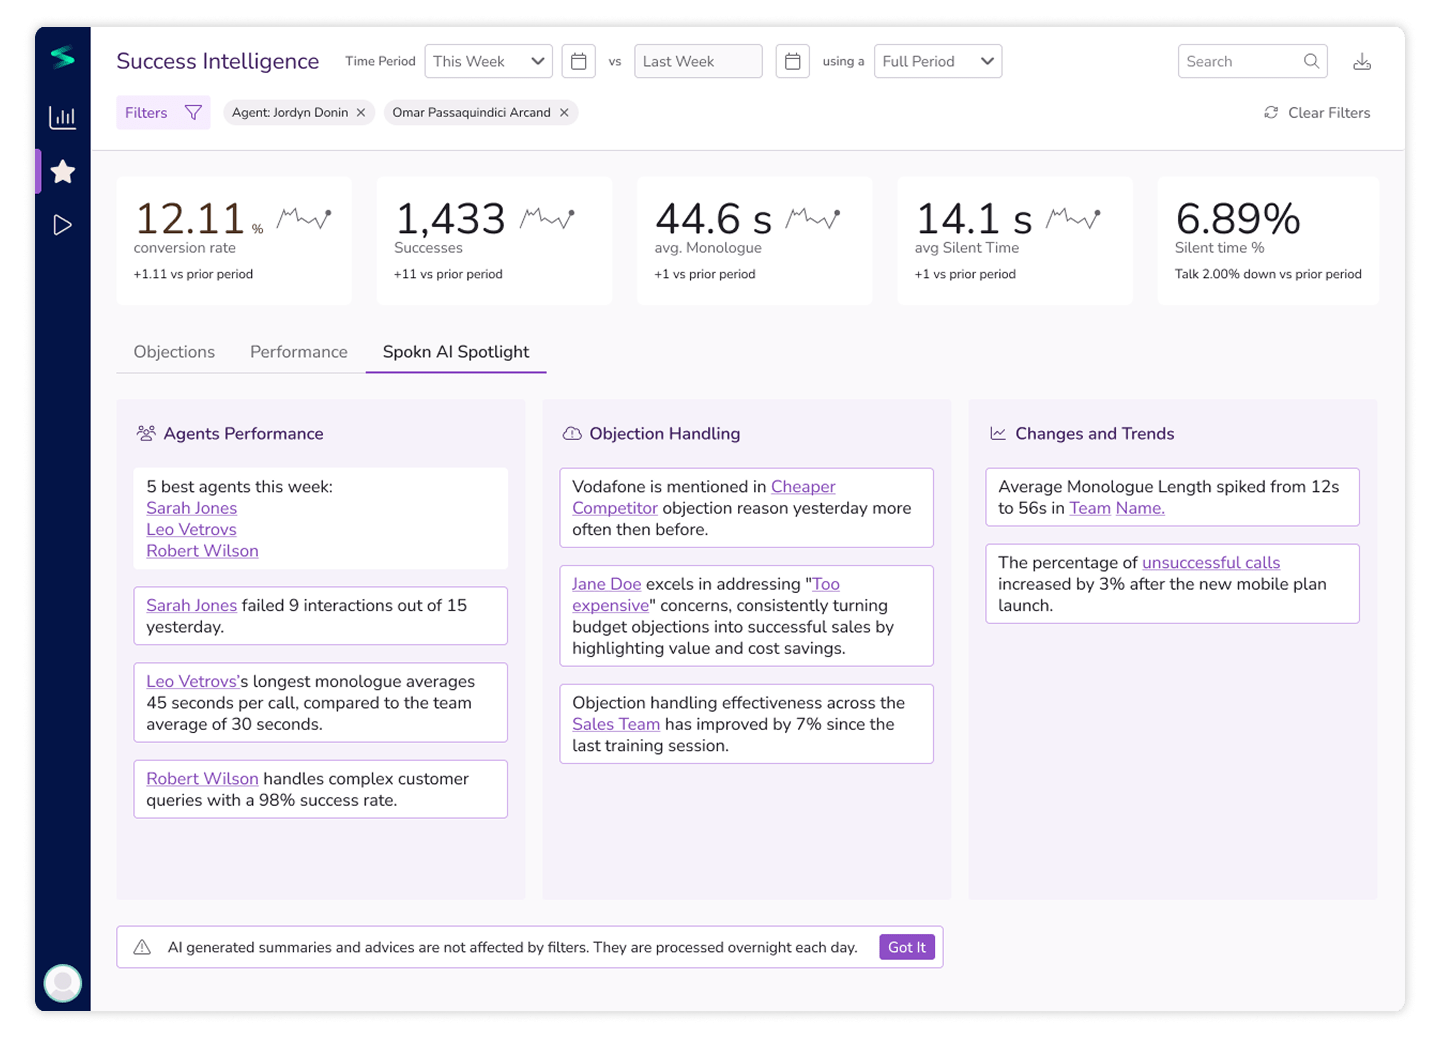Open the This Week time period dropdown
This screenshot has height=1038, width=1440.
tap(489, 61)
